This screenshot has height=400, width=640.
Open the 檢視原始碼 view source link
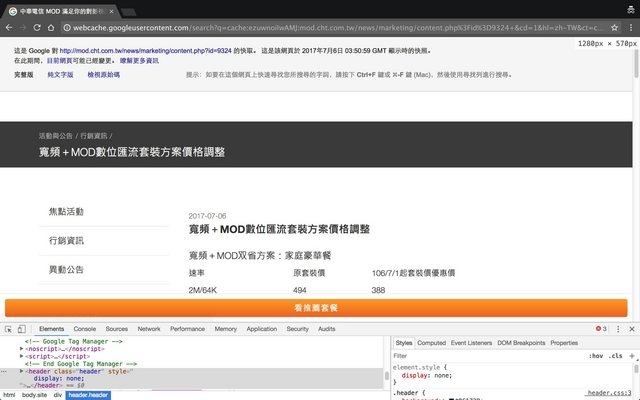(x=104, y=75)
